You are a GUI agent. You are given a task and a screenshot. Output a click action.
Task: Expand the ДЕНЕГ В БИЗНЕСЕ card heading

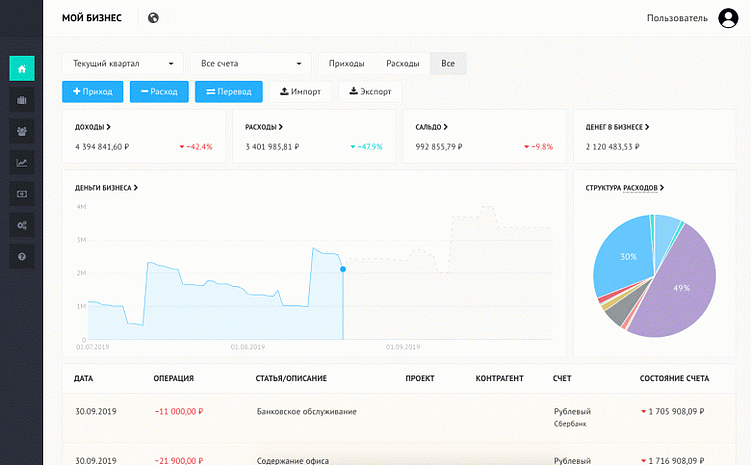[x=617, y=127]
